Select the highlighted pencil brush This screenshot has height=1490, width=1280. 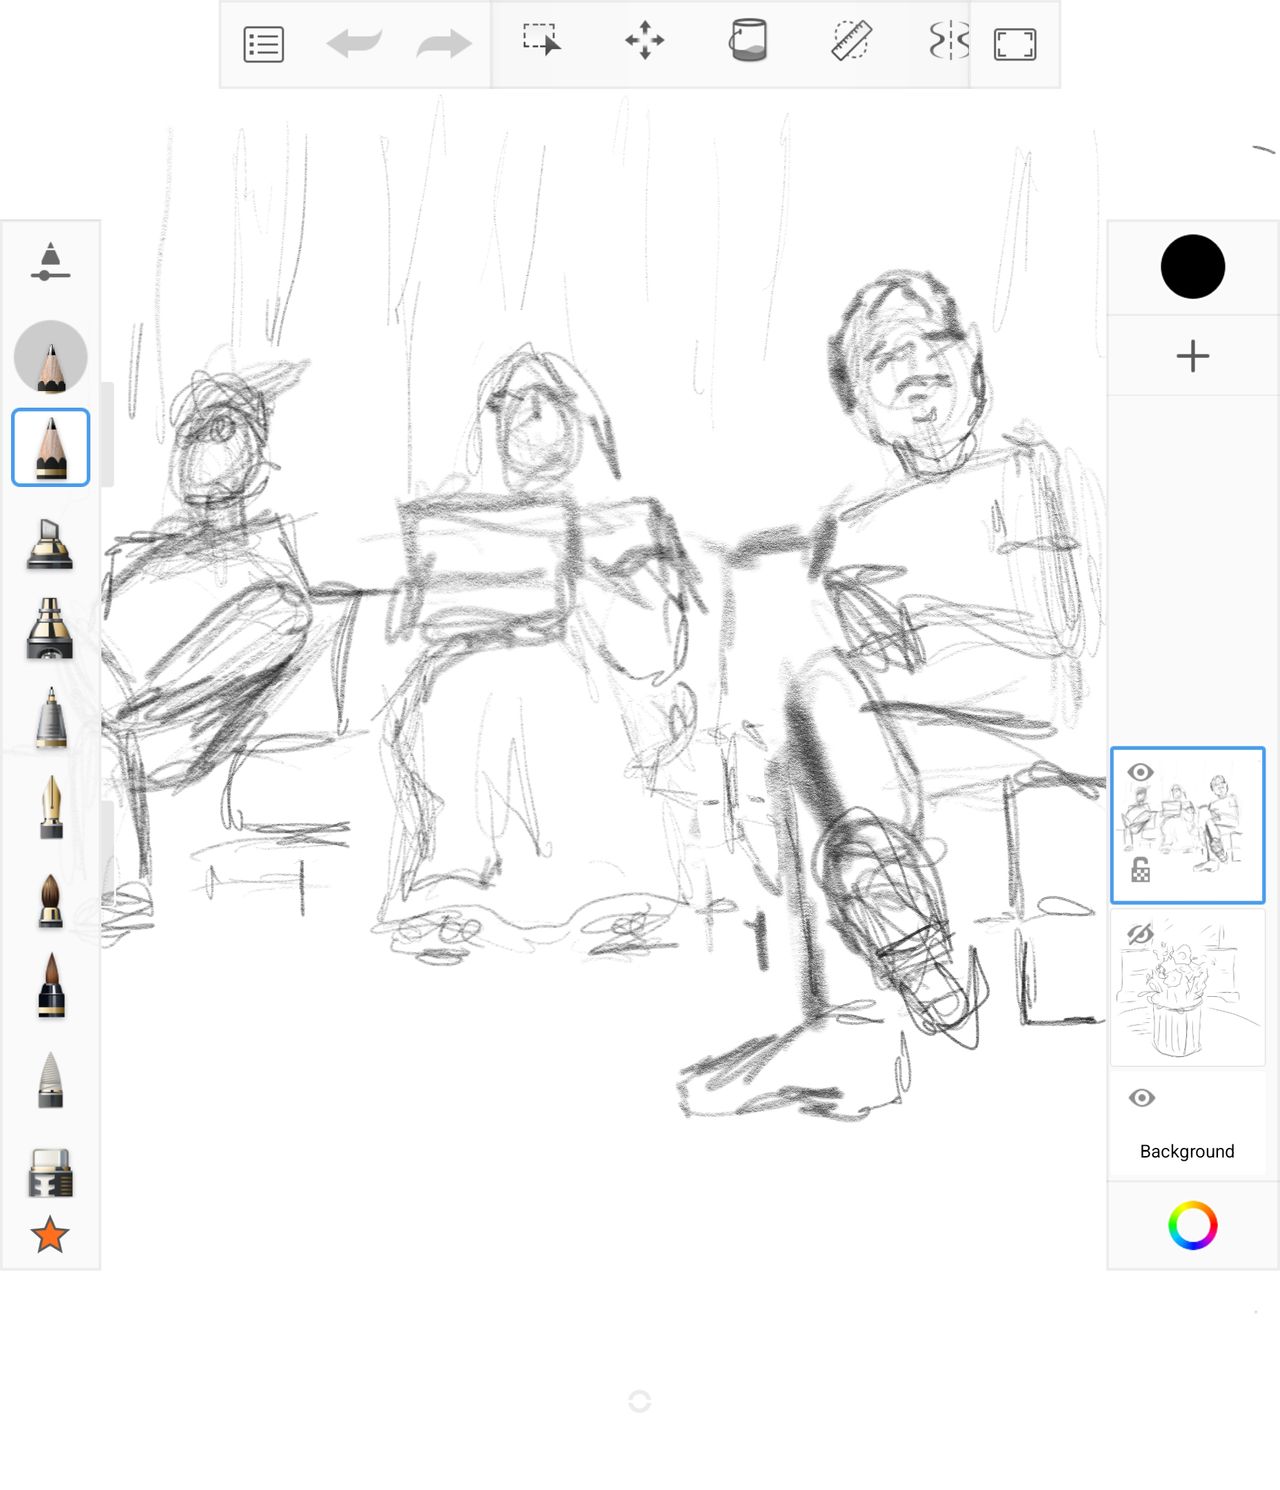(50, 448)
